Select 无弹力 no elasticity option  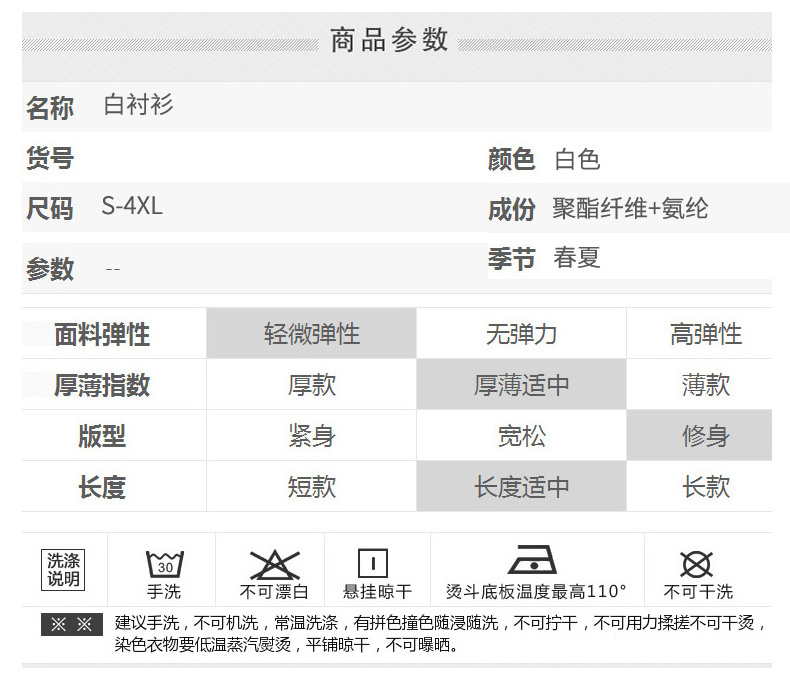coord(521,334)
